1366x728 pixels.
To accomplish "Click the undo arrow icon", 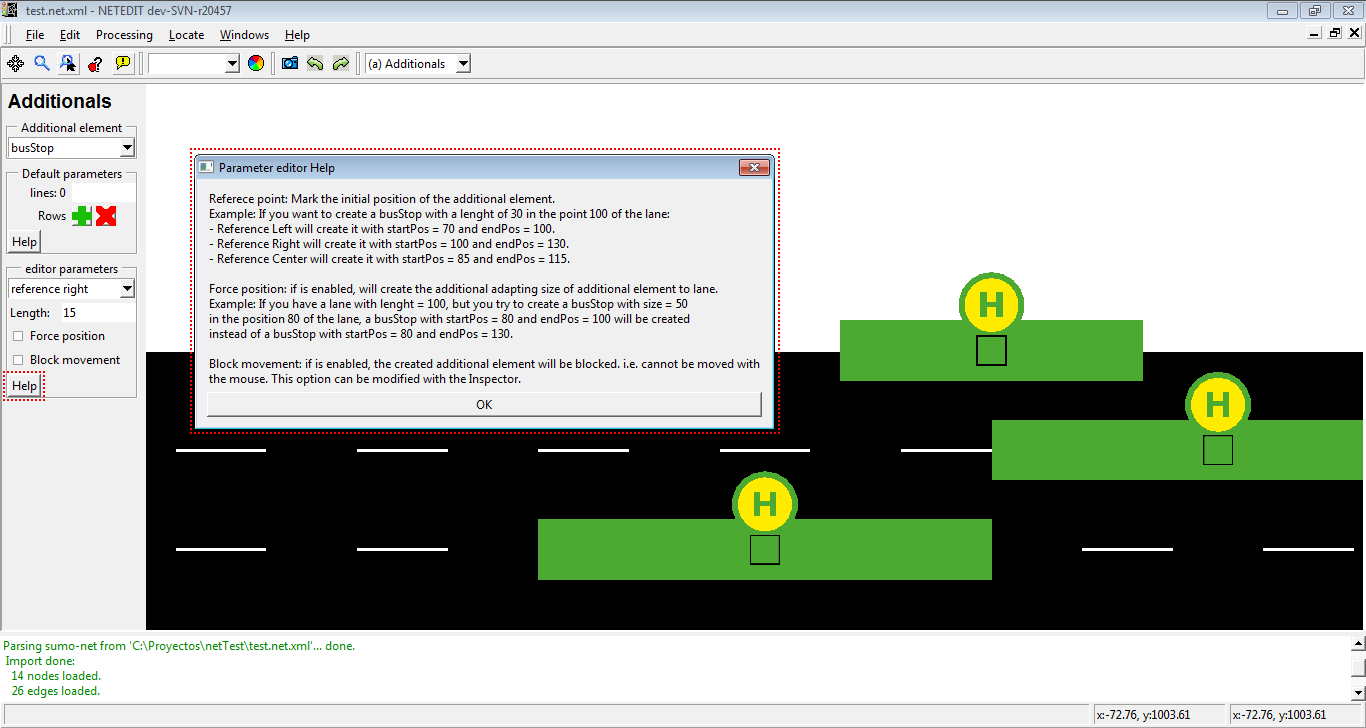I will (x=315, y=63).
